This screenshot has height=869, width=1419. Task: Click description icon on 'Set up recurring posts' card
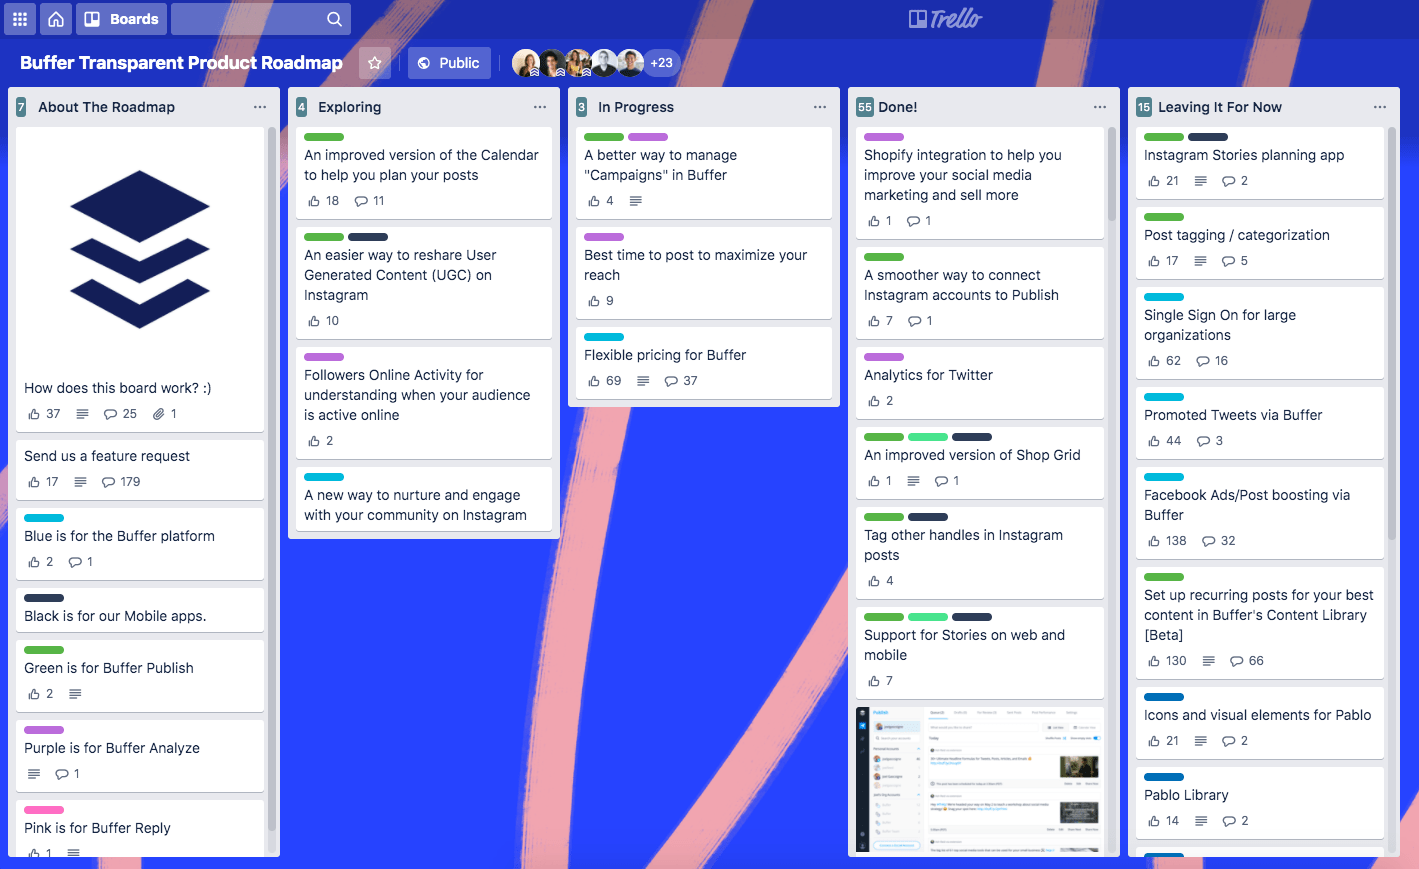(1209, 661)
